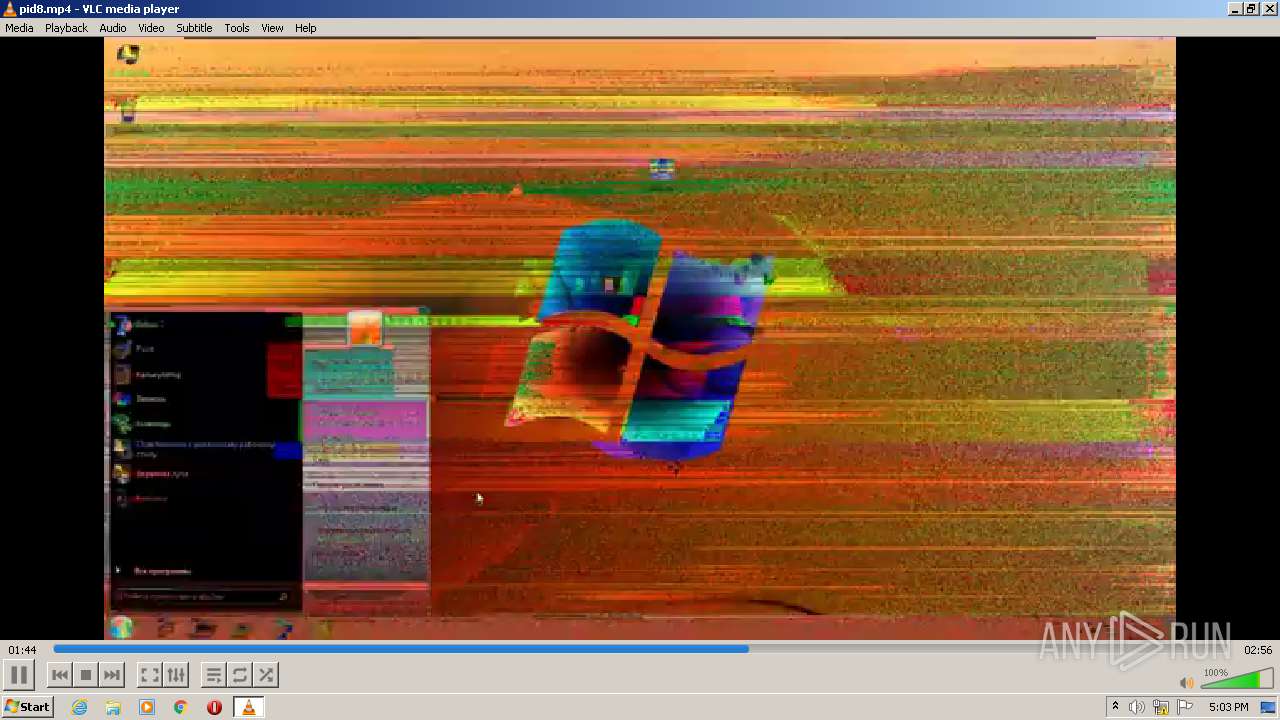Open the Help menu
Image resolution: width=1280 pixels, height=720 pixels.
coord(305,28)
